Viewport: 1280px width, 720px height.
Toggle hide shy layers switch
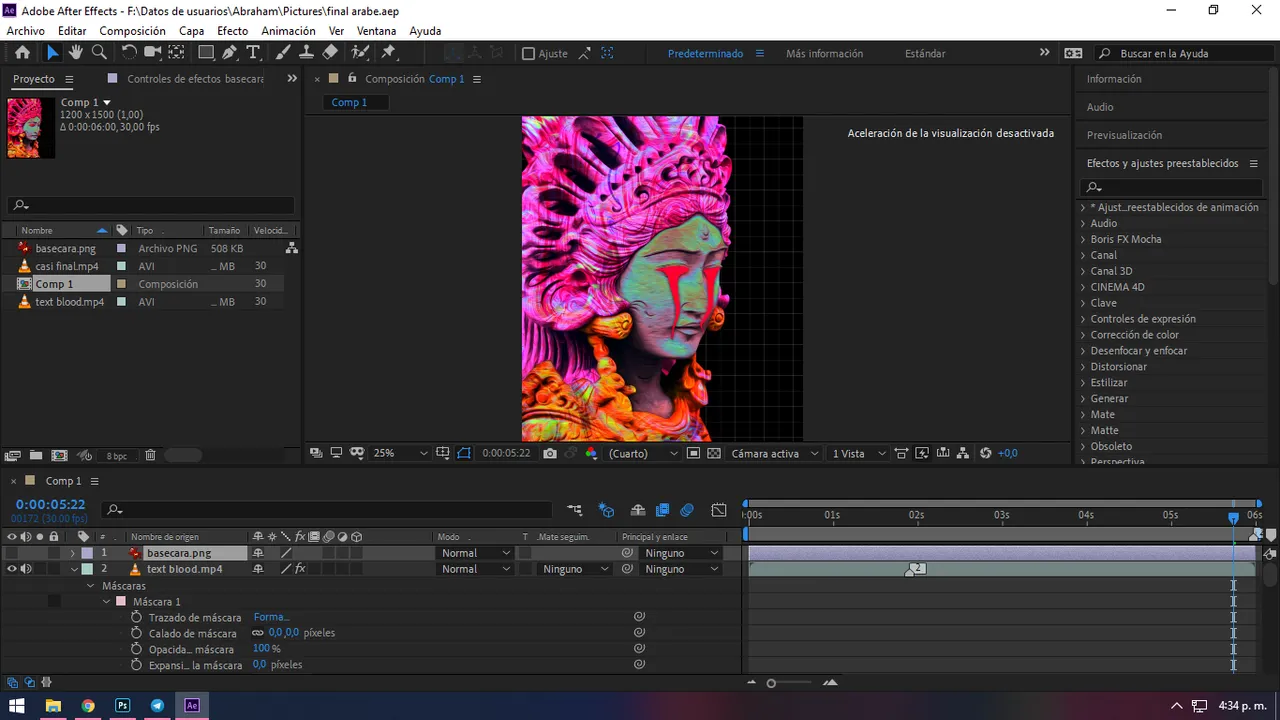click(637, 510)
